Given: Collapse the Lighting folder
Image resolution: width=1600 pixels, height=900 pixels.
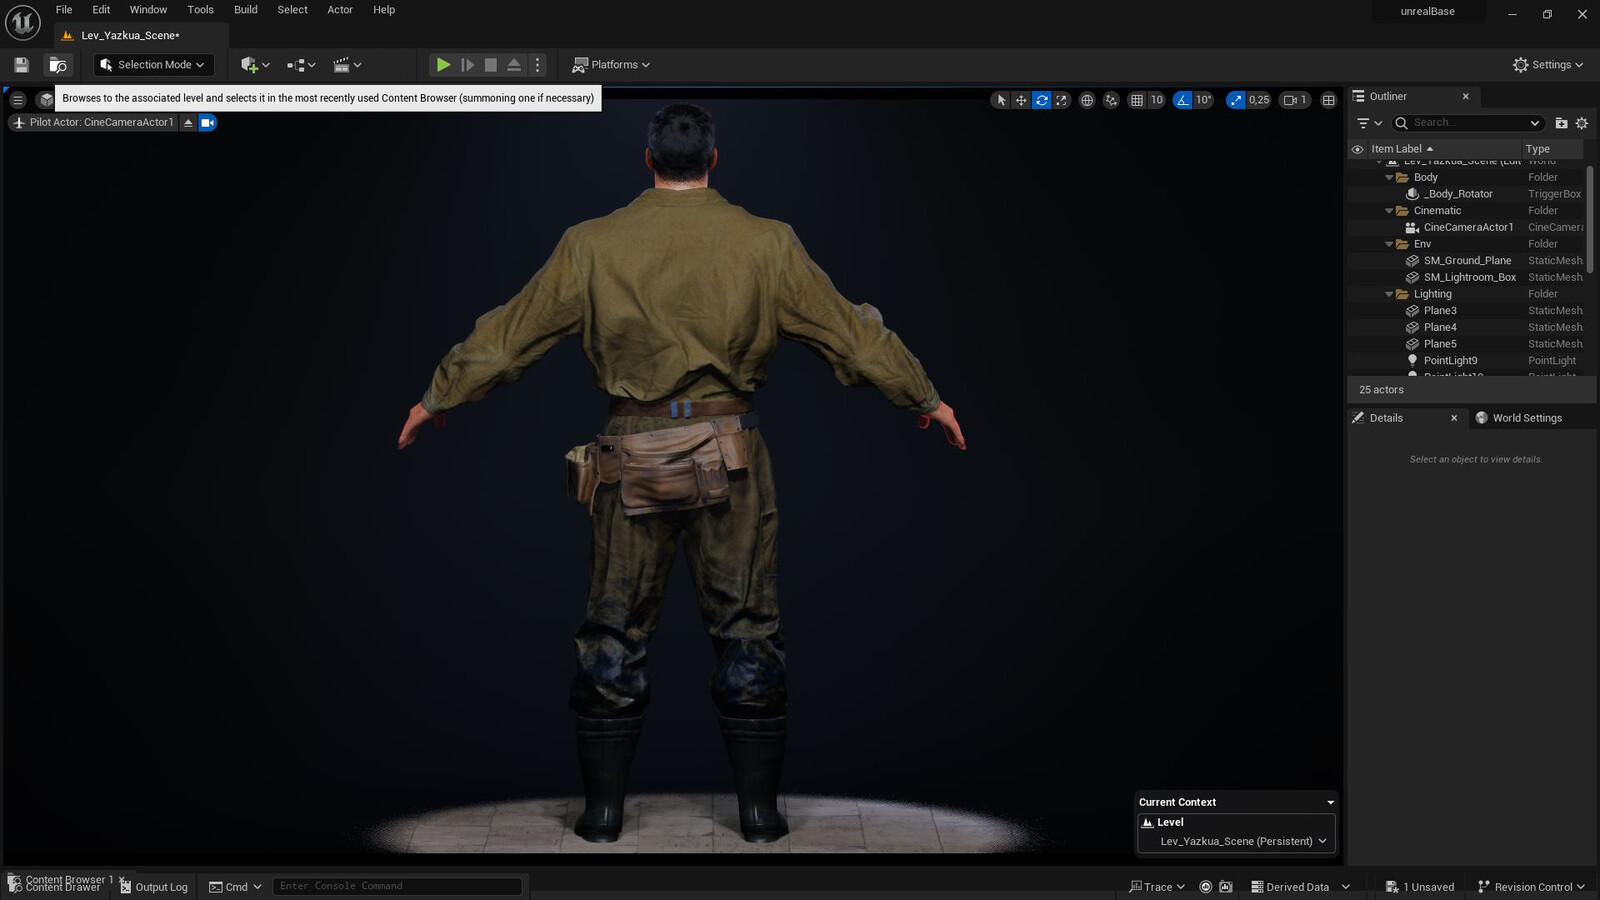Looking at the screenshot, I should tap(1389, 294).
